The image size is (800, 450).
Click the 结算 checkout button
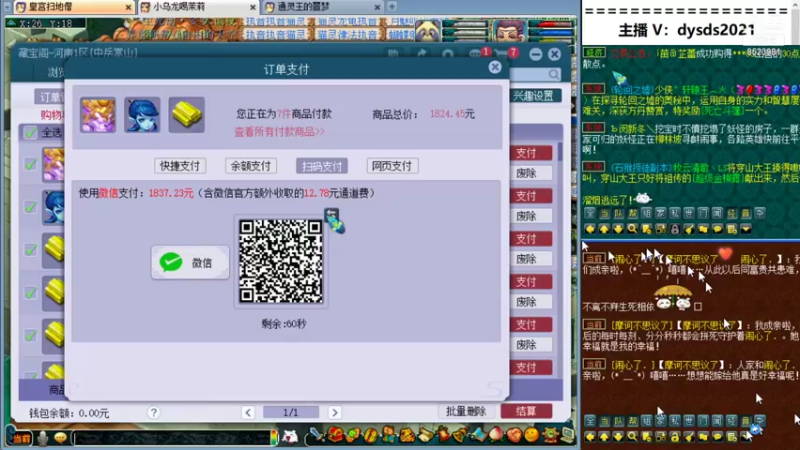click(x=526, y=411)
